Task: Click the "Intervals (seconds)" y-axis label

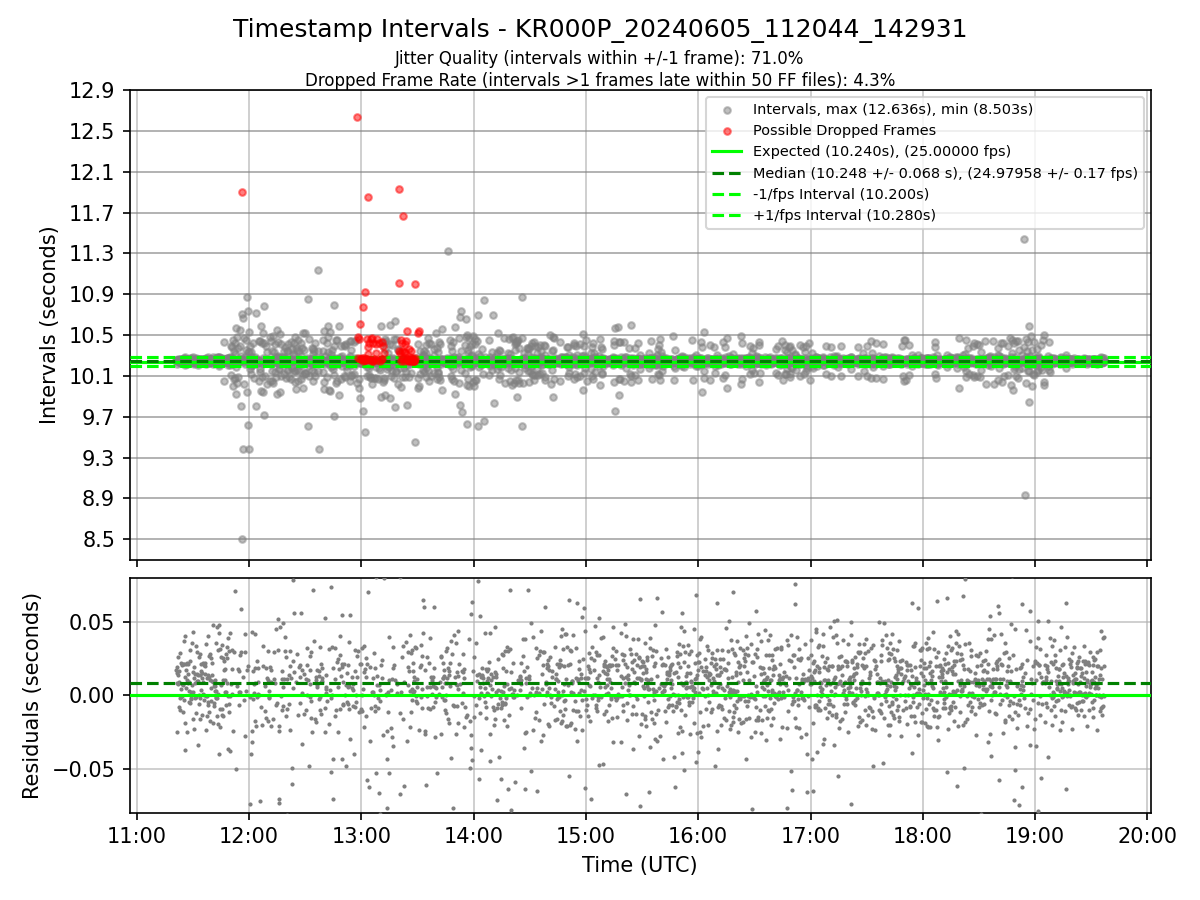Action: tap(48, 325)
